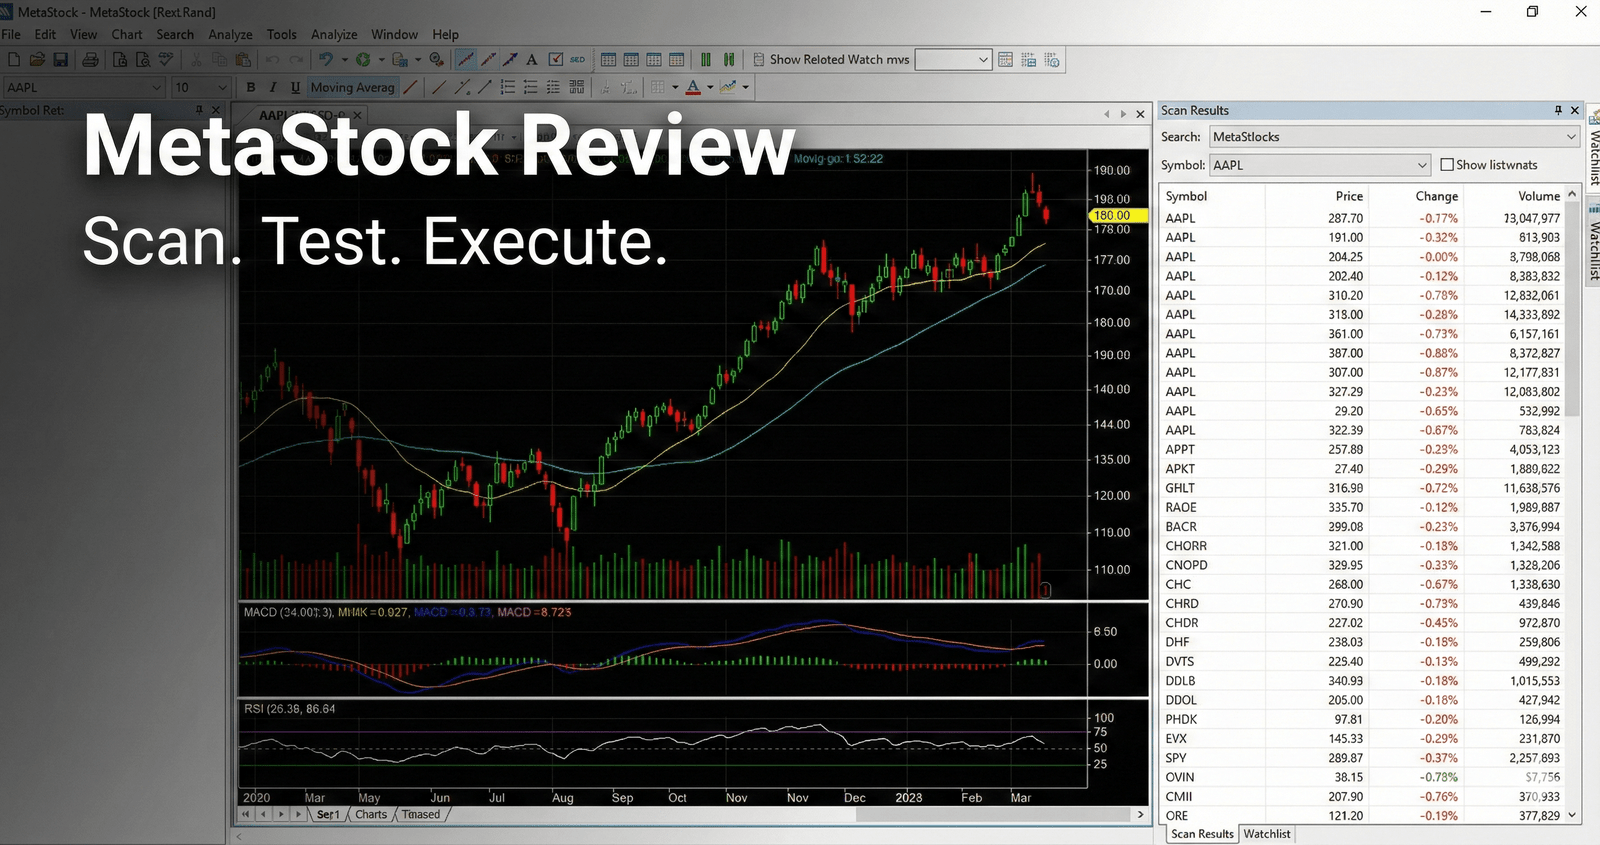Open the File menu

tap(11, 34)
